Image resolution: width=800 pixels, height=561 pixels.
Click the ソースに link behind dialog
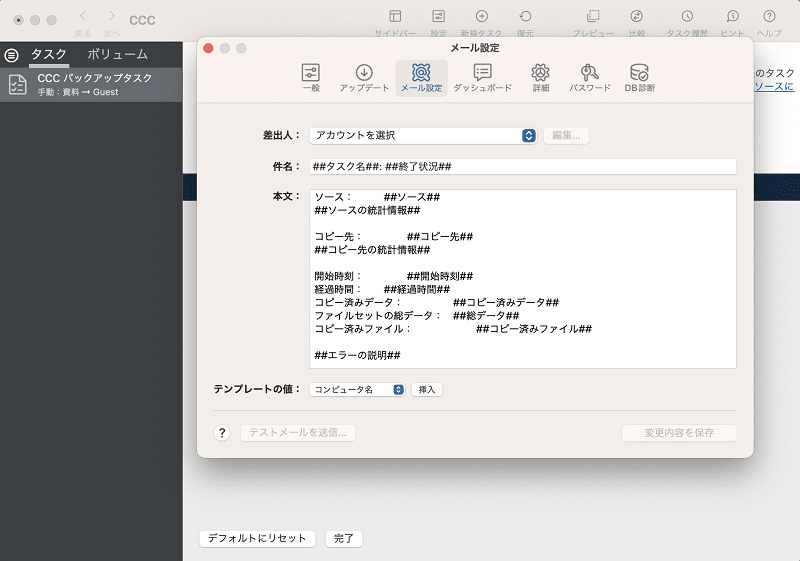coord(774,86)
